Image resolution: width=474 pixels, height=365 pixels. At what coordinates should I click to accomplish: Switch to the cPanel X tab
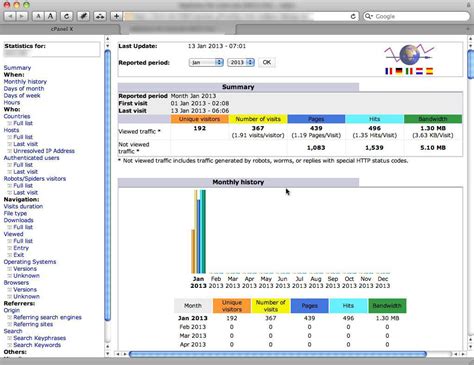pyautogui.click(x=62, y=29)
